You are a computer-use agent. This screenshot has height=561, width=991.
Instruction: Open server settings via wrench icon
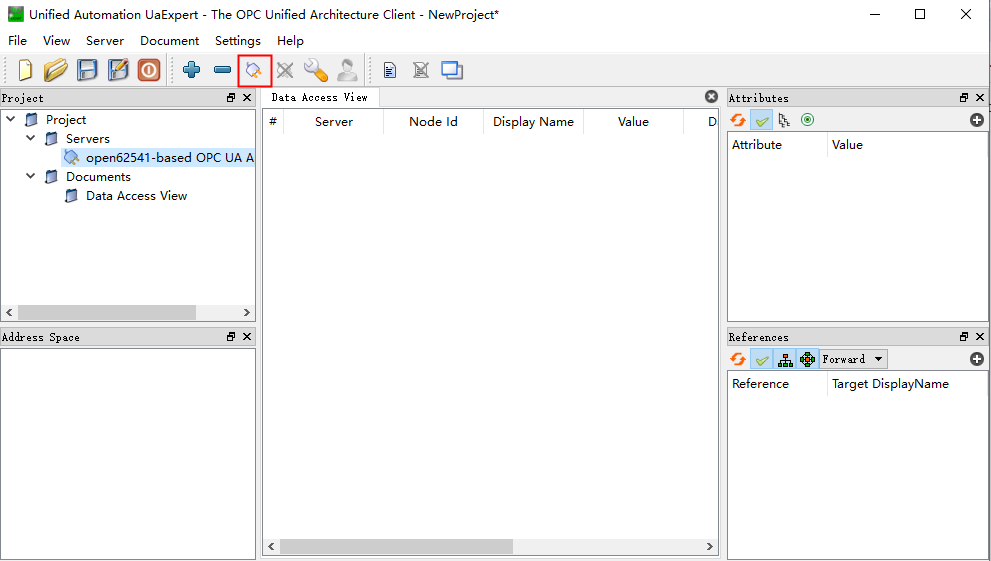point(316,70)
